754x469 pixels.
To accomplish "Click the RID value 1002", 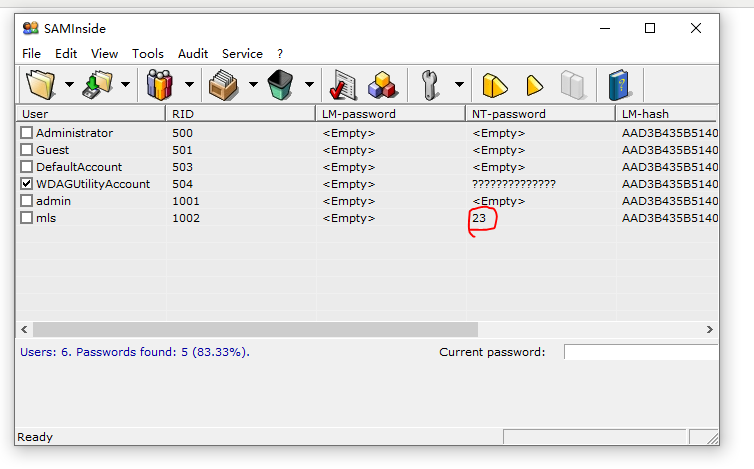I will 186,218.
